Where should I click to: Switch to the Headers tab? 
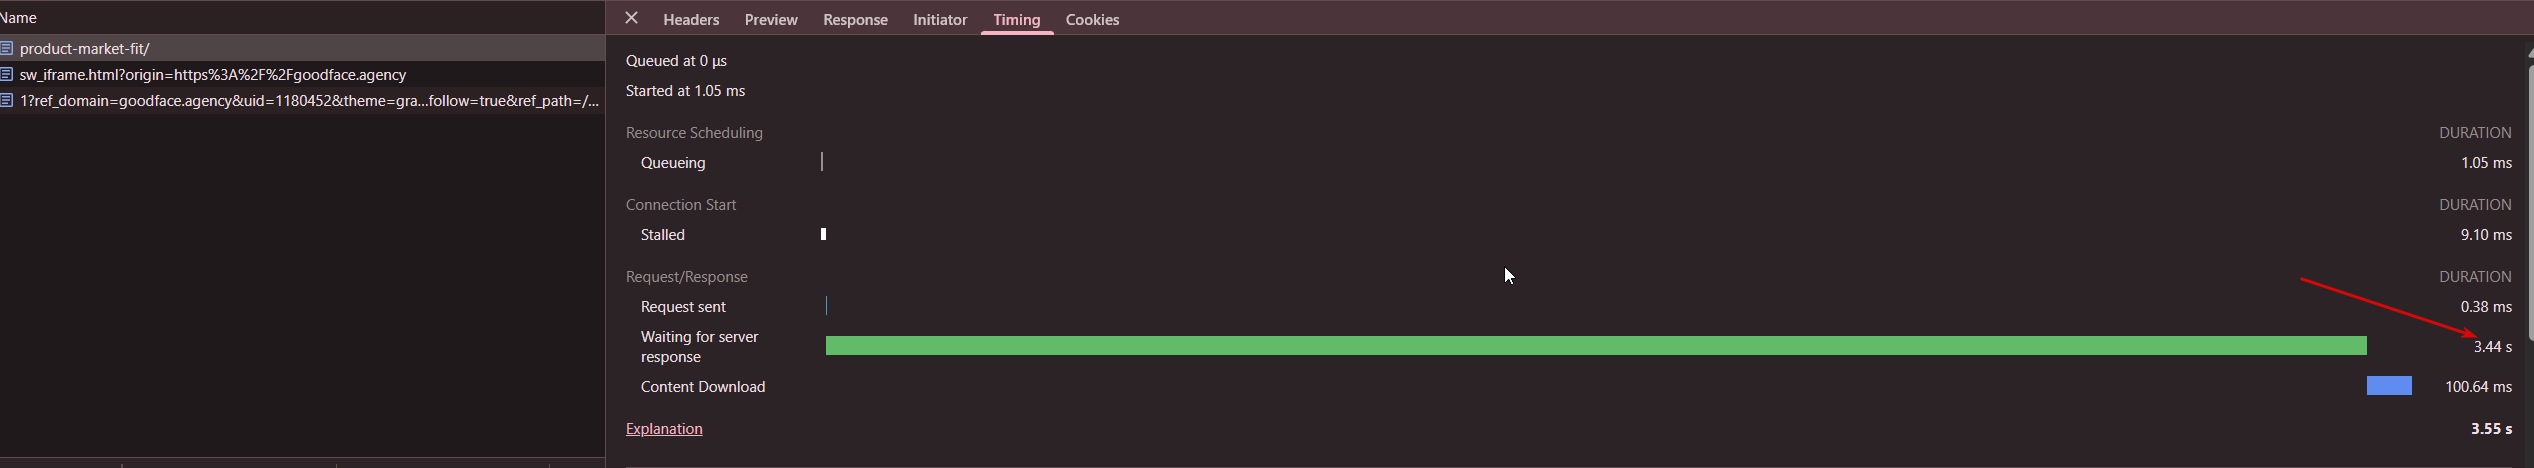[x=691, y=20]
